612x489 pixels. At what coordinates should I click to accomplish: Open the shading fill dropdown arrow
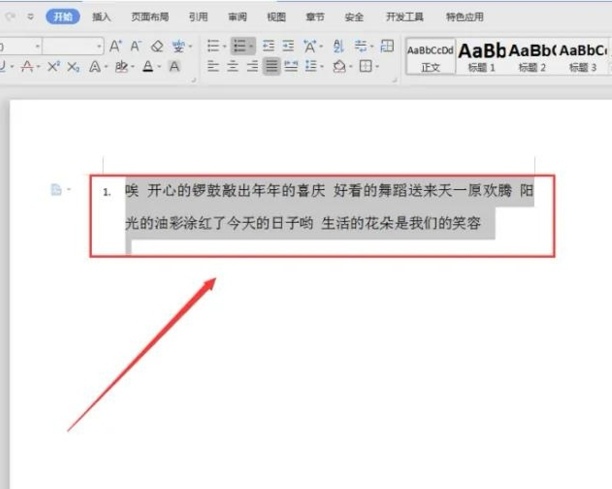[350, 67]
